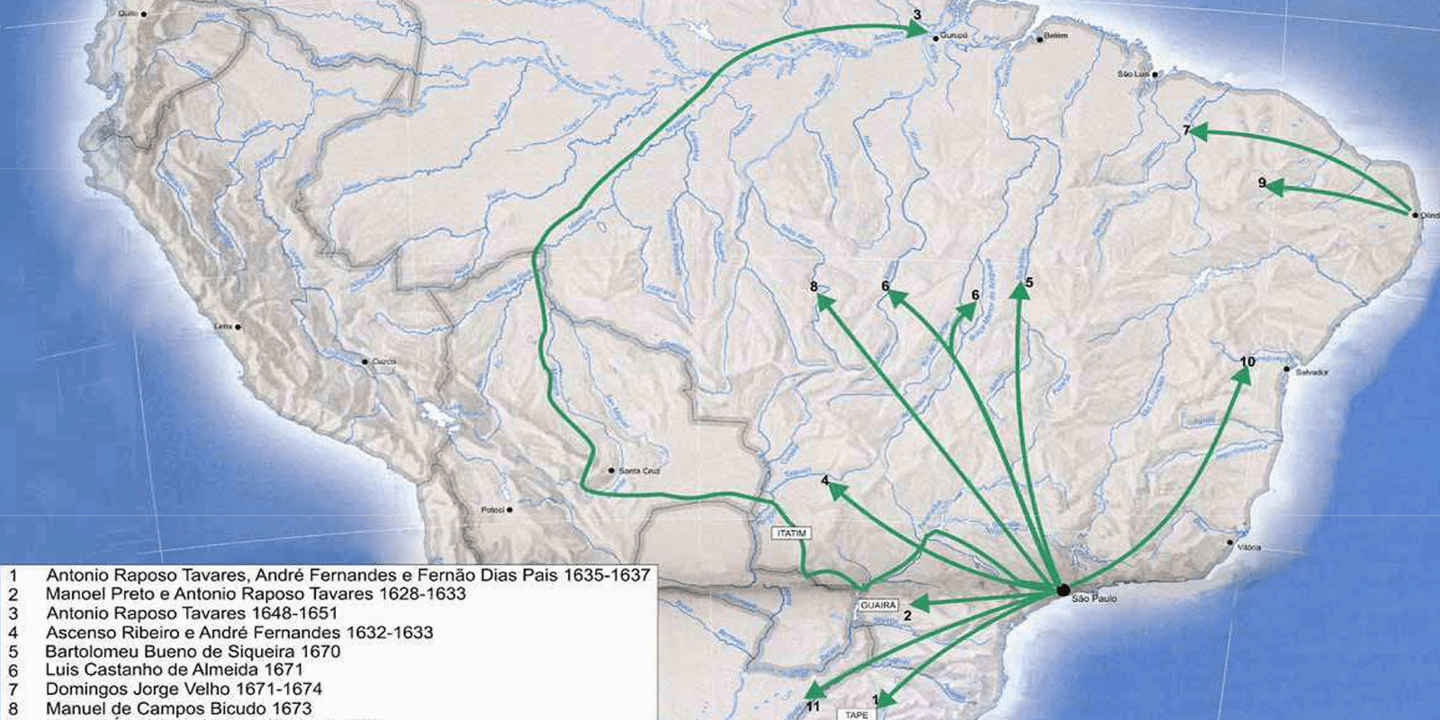
Task: Select the Lima city label
Action: coord(222,326)
